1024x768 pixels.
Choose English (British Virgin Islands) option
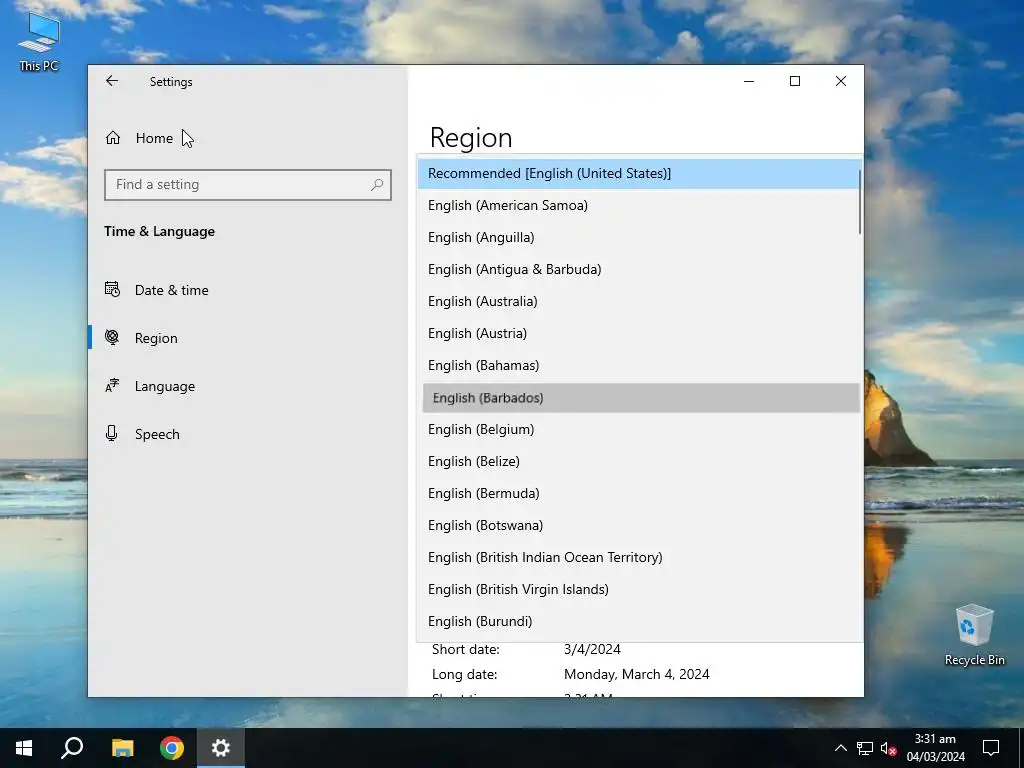pos(639,590)
